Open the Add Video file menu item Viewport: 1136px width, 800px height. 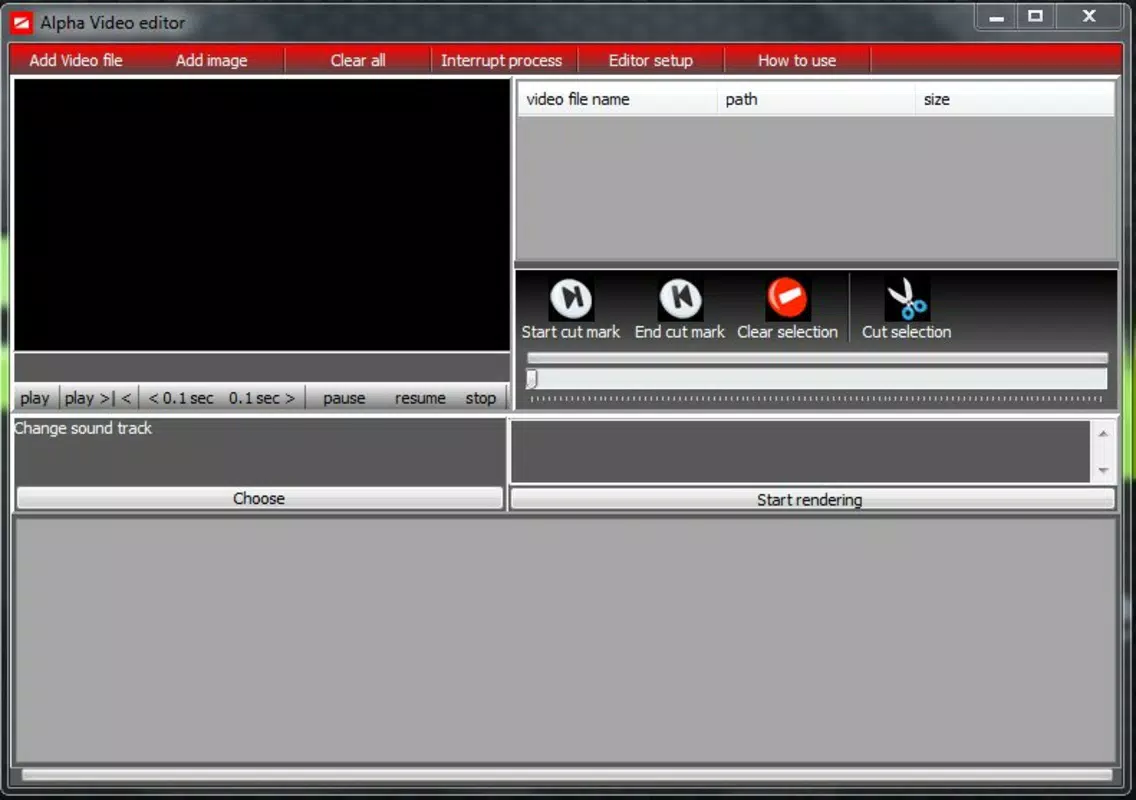tap(76, 60)
